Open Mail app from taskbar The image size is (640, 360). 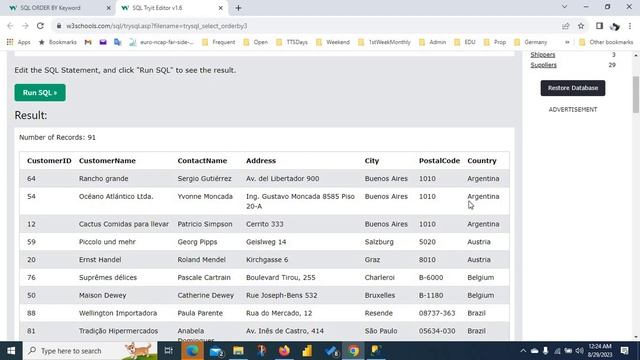(216, 351)
